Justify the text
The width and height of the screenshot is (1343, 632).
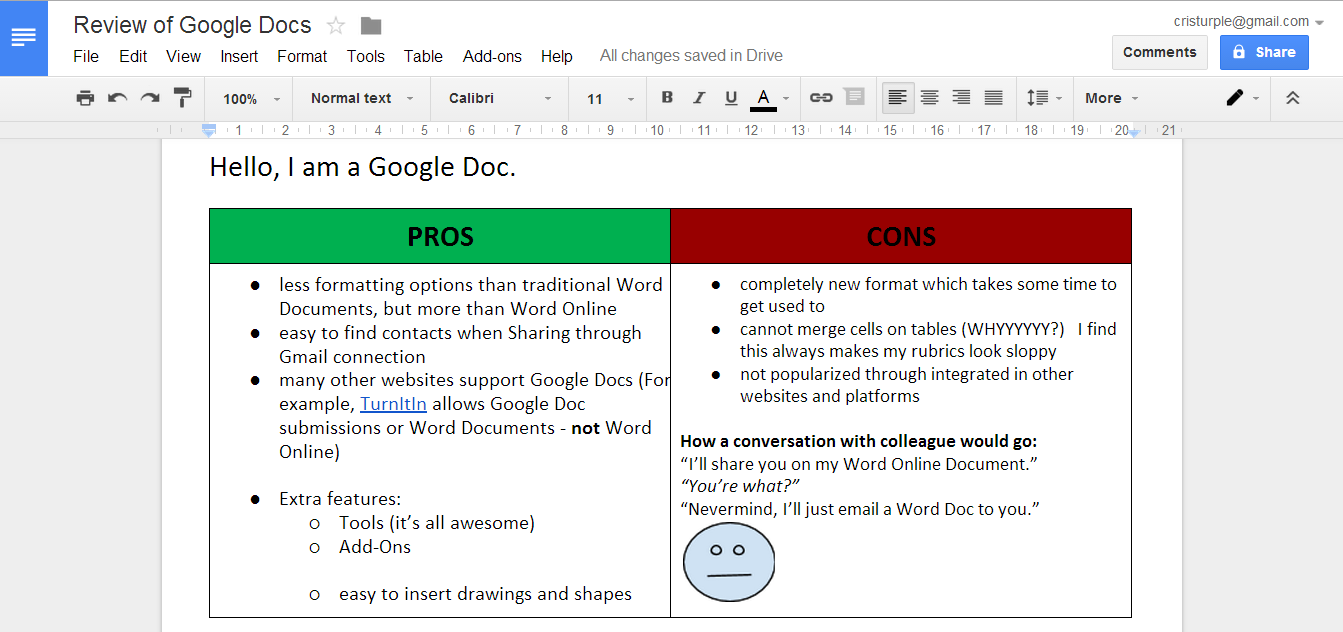[x=993, y=98]
